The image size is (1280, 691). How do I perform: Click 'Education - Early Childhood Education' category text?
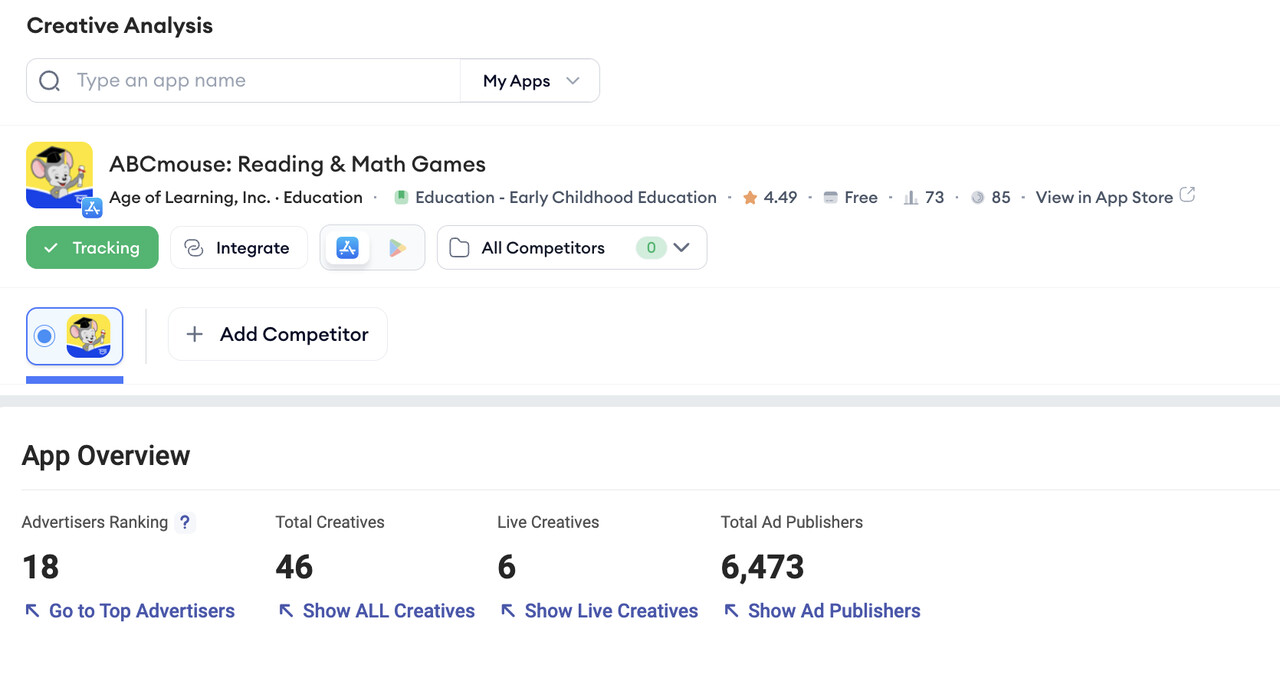[566, 198]
